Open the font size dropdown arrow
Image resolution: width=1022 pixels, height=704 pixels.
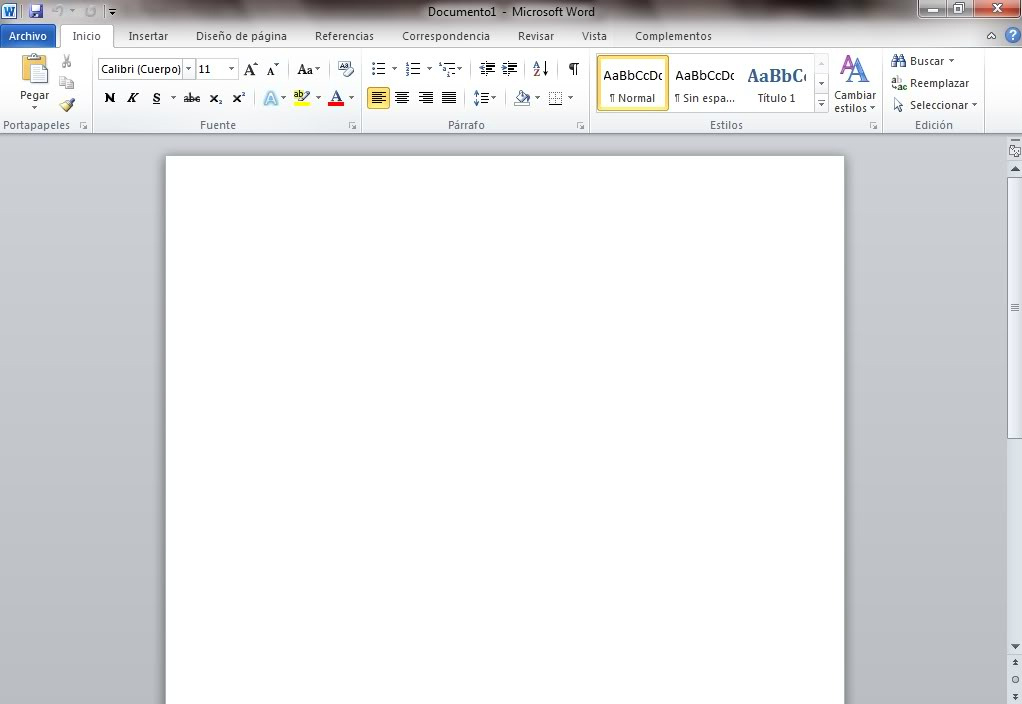pos(231,68)
